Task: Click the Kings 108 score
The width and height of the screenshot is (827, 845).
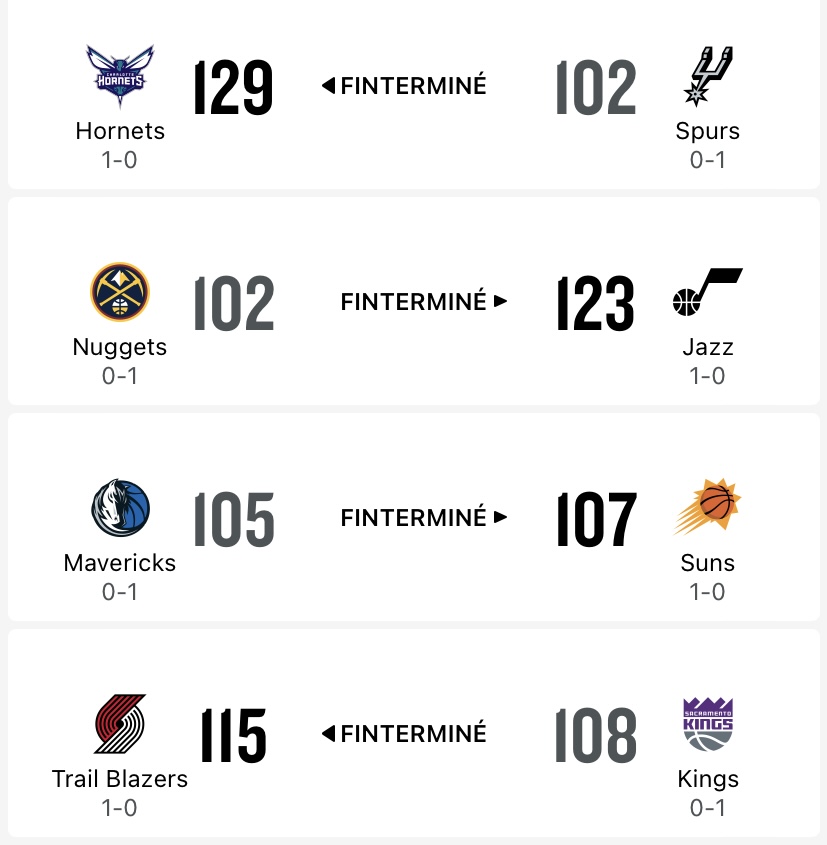Action: 595,736
